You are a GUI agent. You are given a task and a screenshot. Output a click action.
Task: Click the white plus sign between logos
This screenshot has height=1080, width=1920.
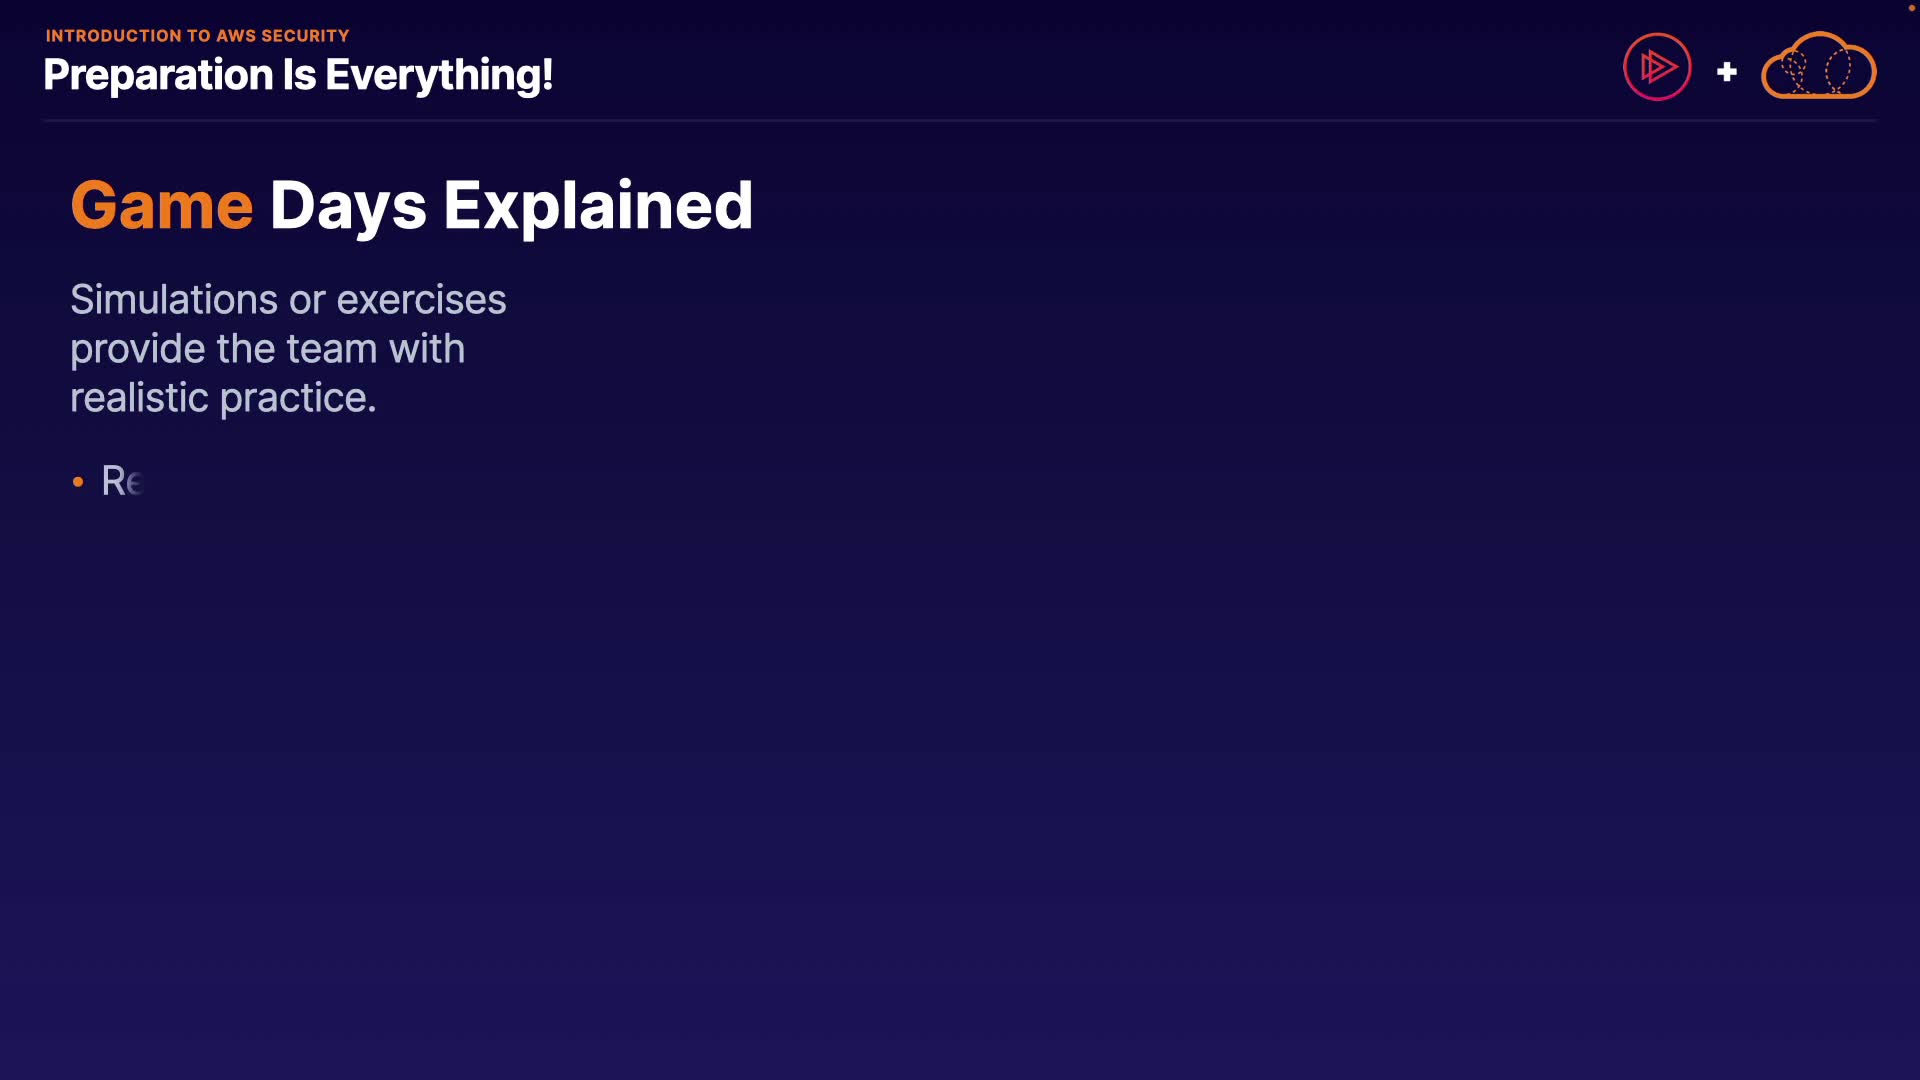click(x=1726, y=72)
